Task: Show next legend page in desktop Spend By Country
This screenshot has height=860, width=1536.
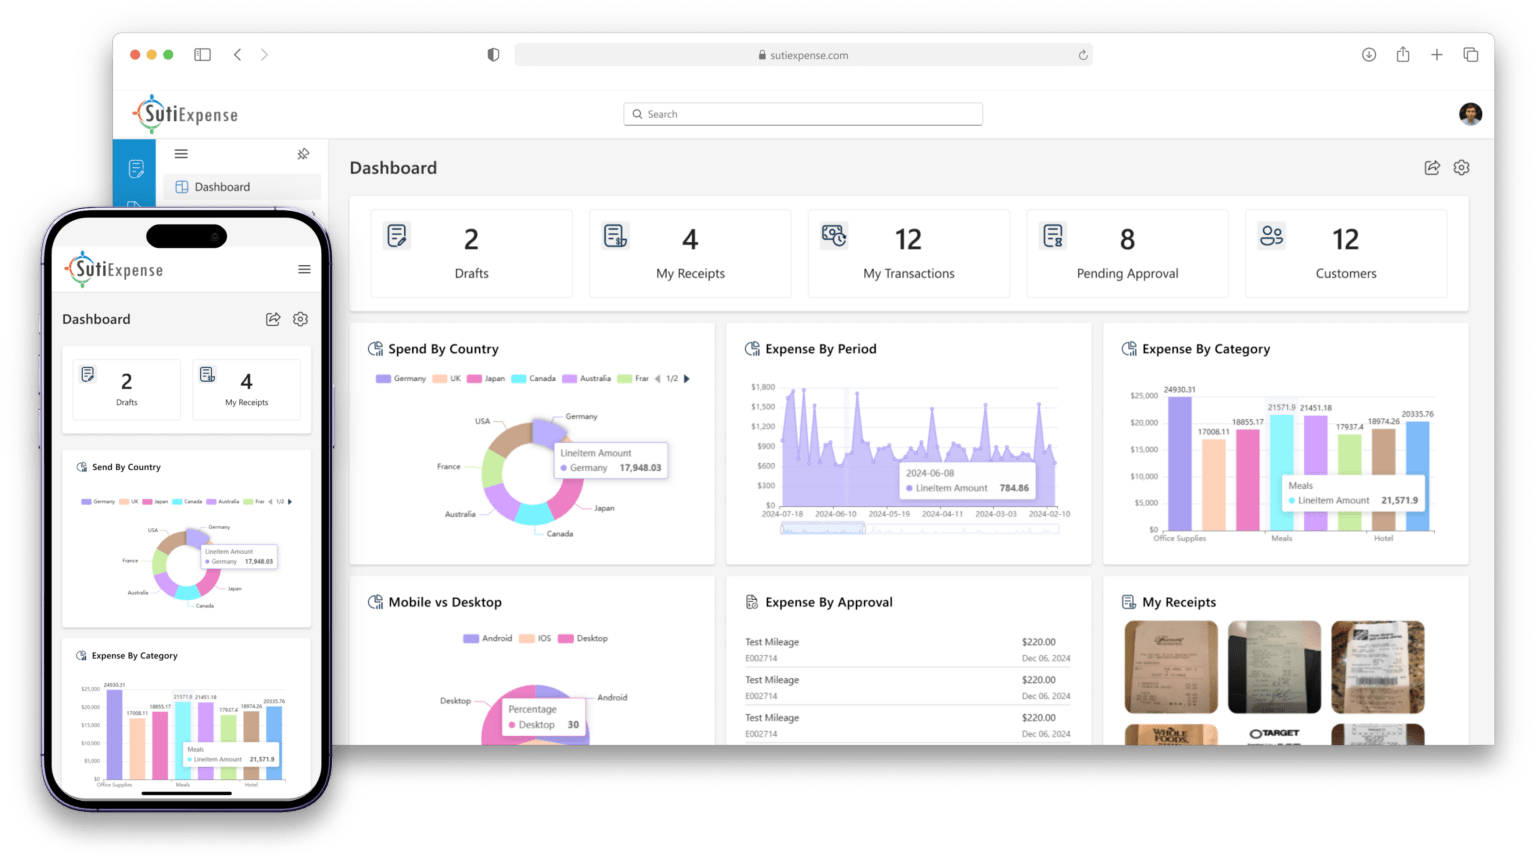Action: [687, 379]
